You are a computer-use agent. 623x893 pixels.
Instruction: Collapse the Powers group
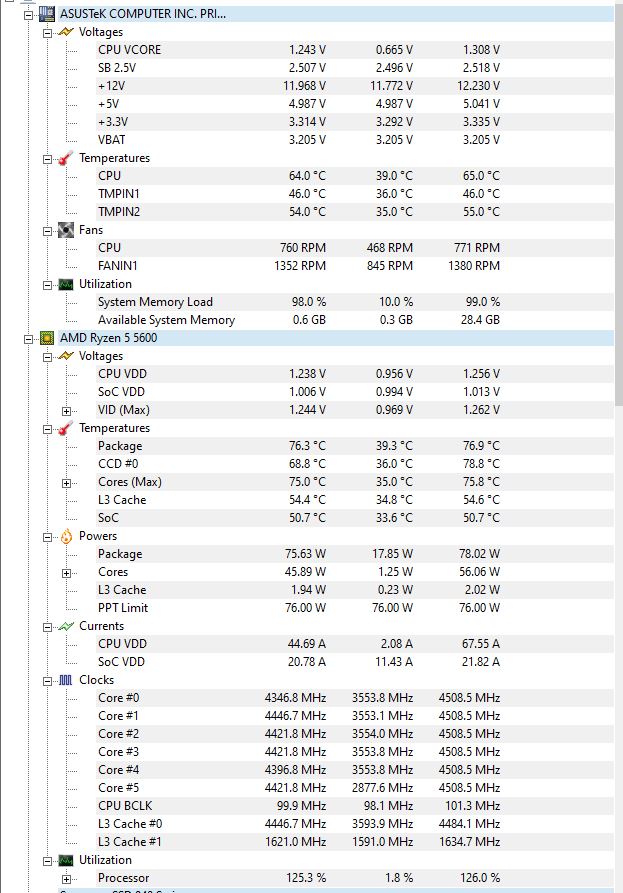pos(48,537)
